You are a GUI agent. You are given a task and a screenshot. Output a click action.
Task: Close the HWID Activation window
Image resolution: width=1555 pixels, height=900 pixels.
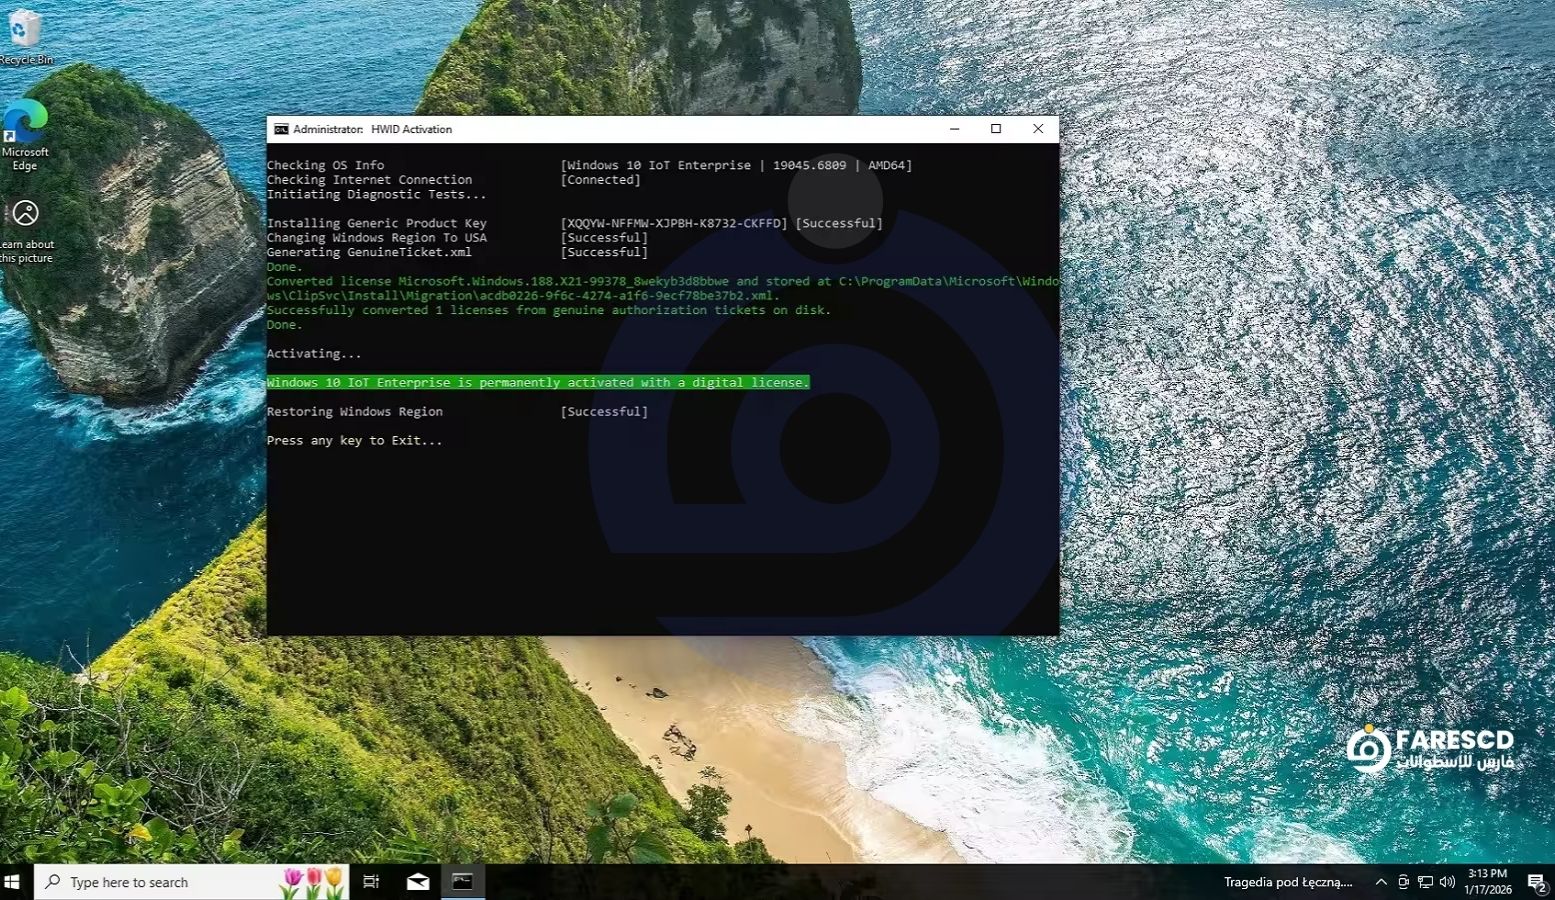click(x=1038, y=129)
